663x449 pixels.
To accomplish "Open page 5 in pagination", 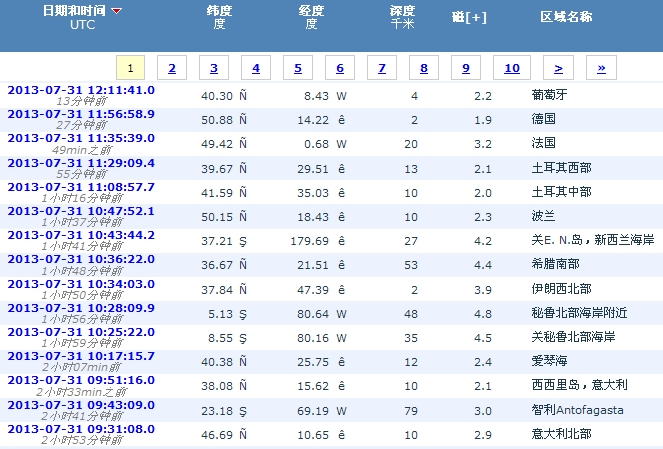I will tap(298, 68).
